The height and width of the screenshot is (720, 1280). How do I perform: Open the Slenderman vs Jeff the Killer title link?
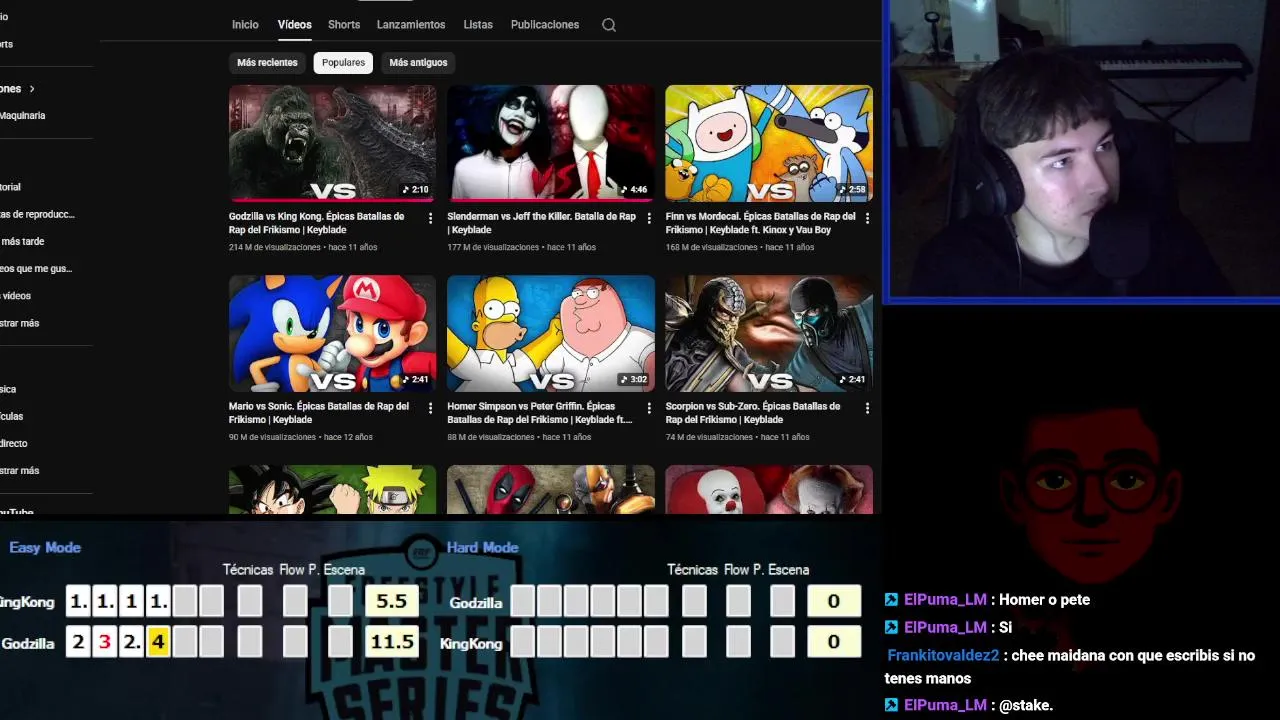click(541, 223)
